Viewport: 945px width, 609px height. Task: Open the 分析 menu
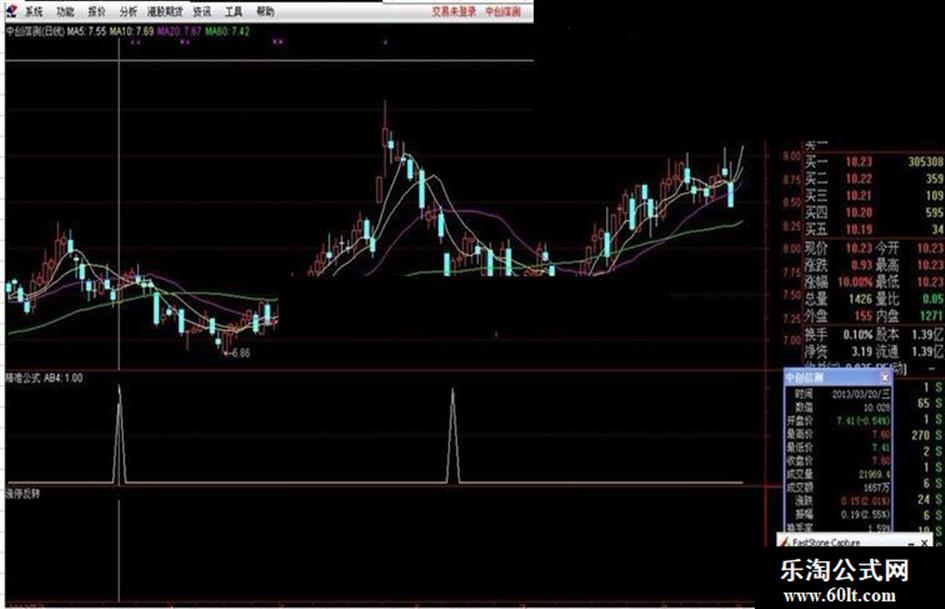coord(128,11)
